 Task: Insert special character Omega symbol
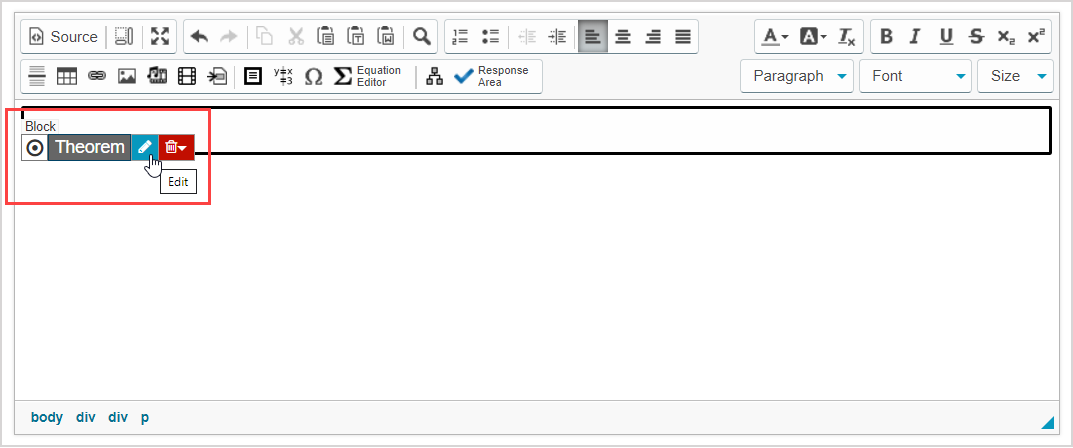[x=313, y=76]
